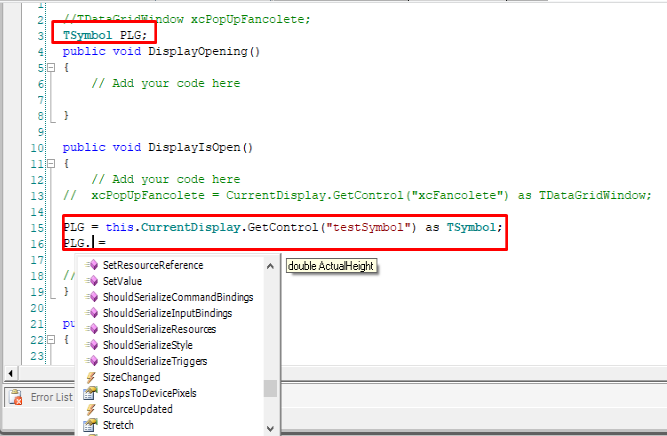Click the Error List icon
This screenshot has height=436, width=667.
[16, 398]
